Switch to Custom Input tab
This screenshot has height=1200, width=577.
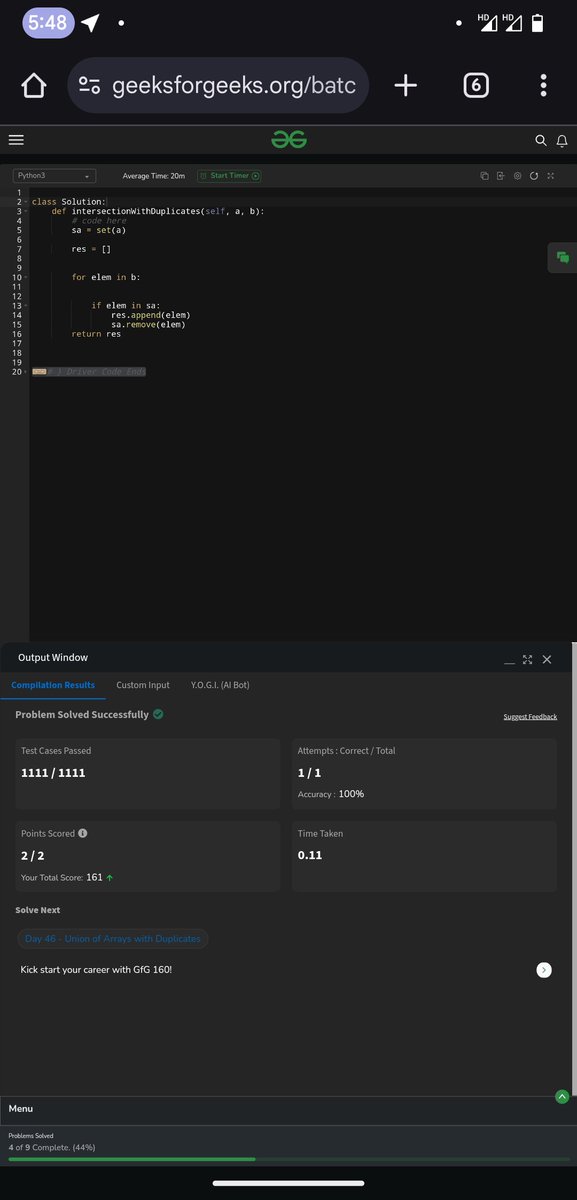pos(143,685)
